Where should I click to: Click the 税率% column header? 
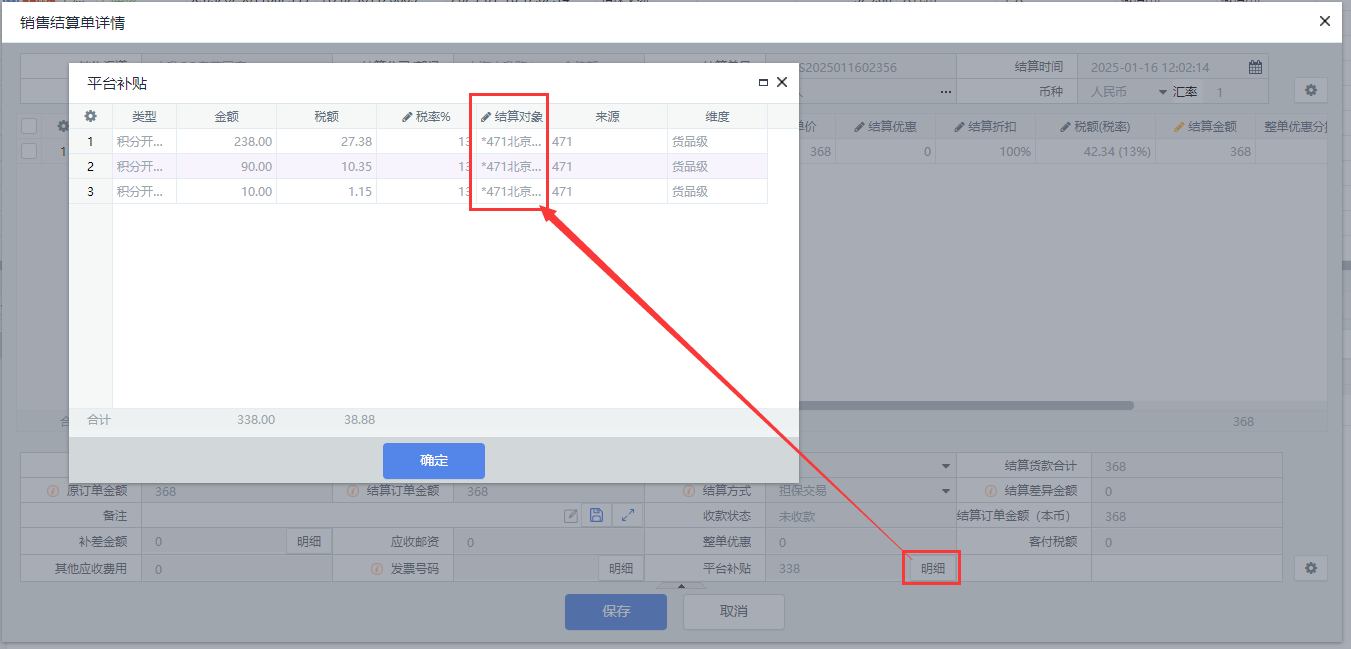click(x=427, y=117)
